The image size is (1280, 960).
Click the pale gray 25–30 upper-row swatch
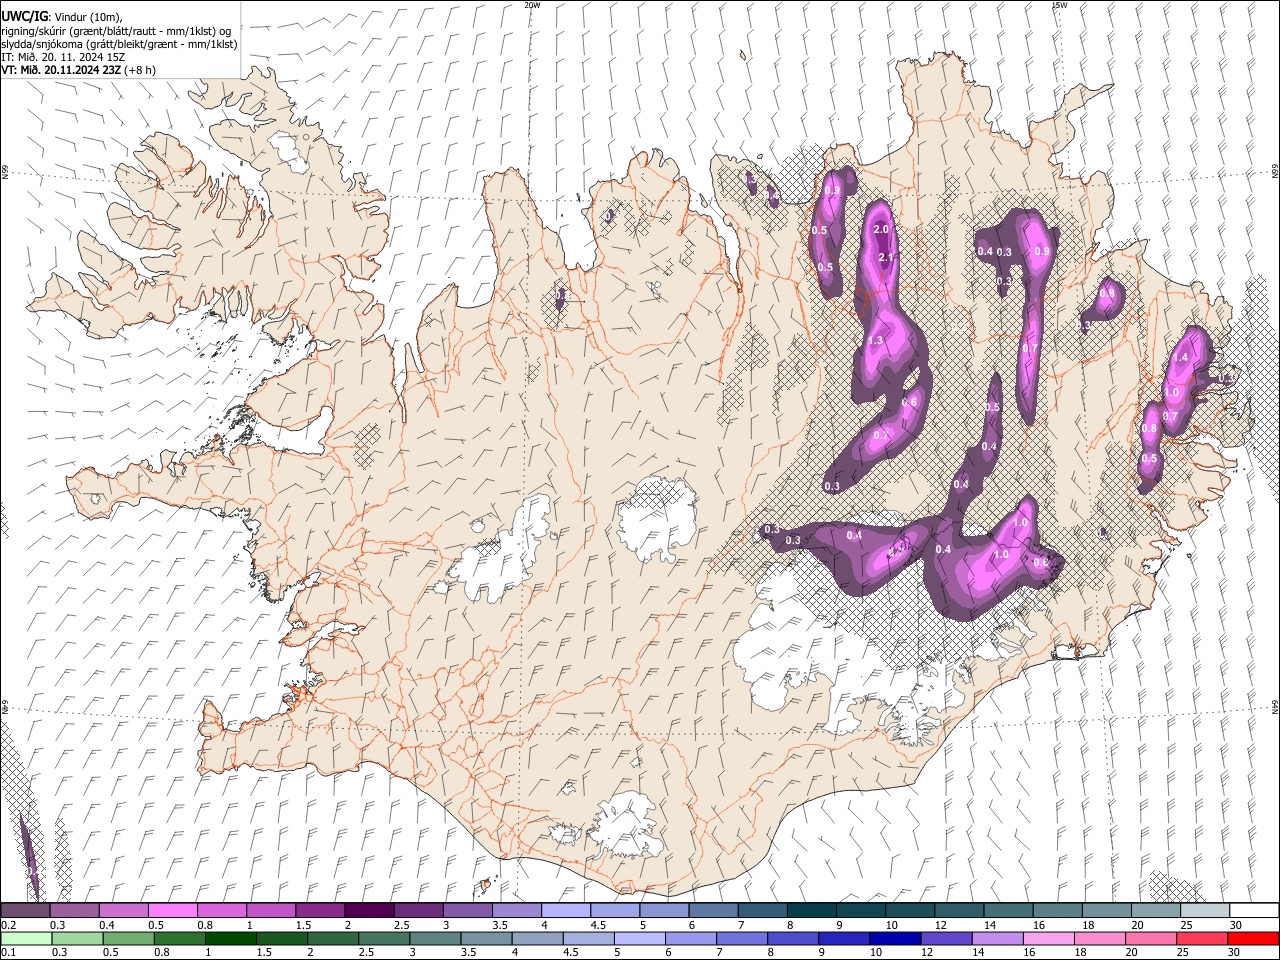coord(1204,910)
